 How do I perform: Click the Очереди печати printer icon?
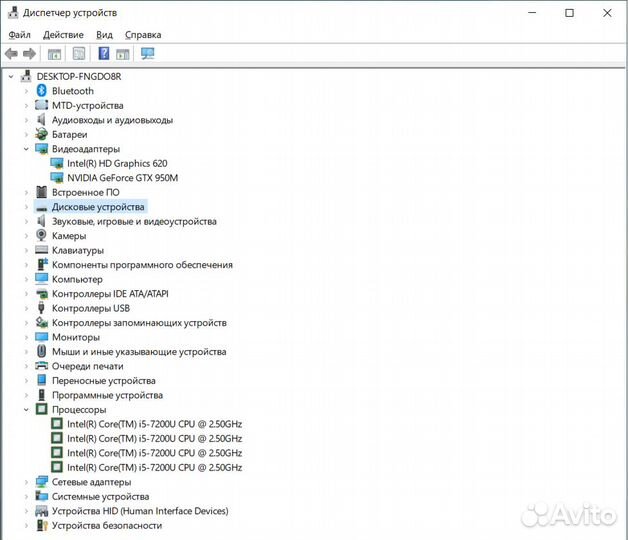pos(41,365)
